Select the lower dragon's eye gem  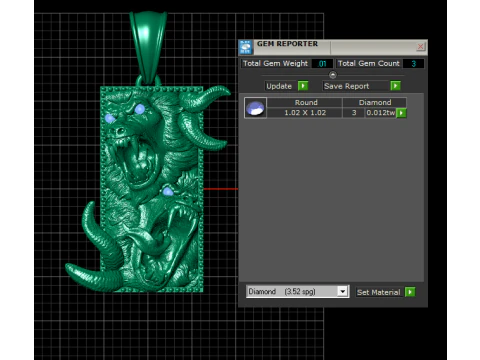click(168, 191)
